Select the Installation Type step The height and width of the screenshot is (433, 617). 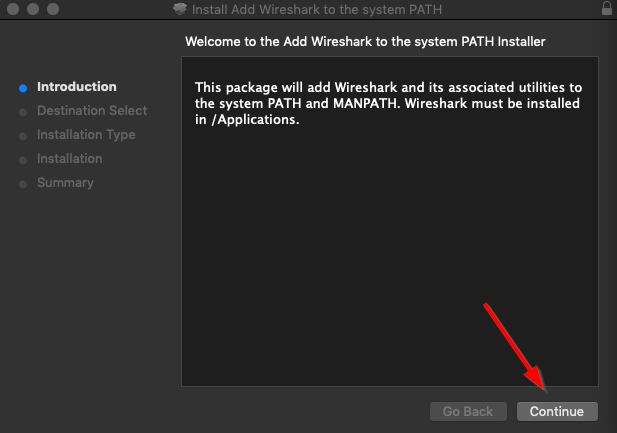(86, 135)
